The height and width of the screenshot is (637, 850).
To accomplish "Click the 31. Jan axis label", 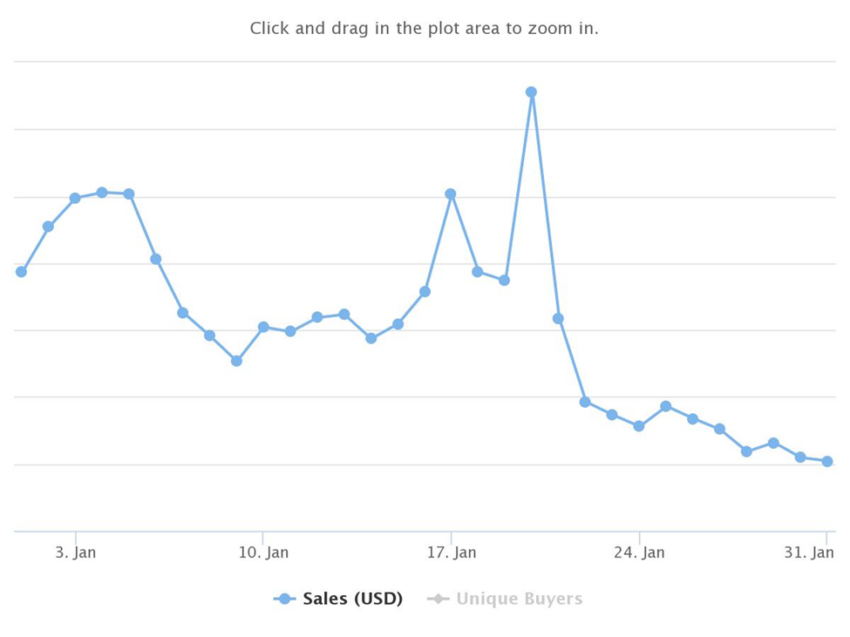I will (x=809, y=552).
